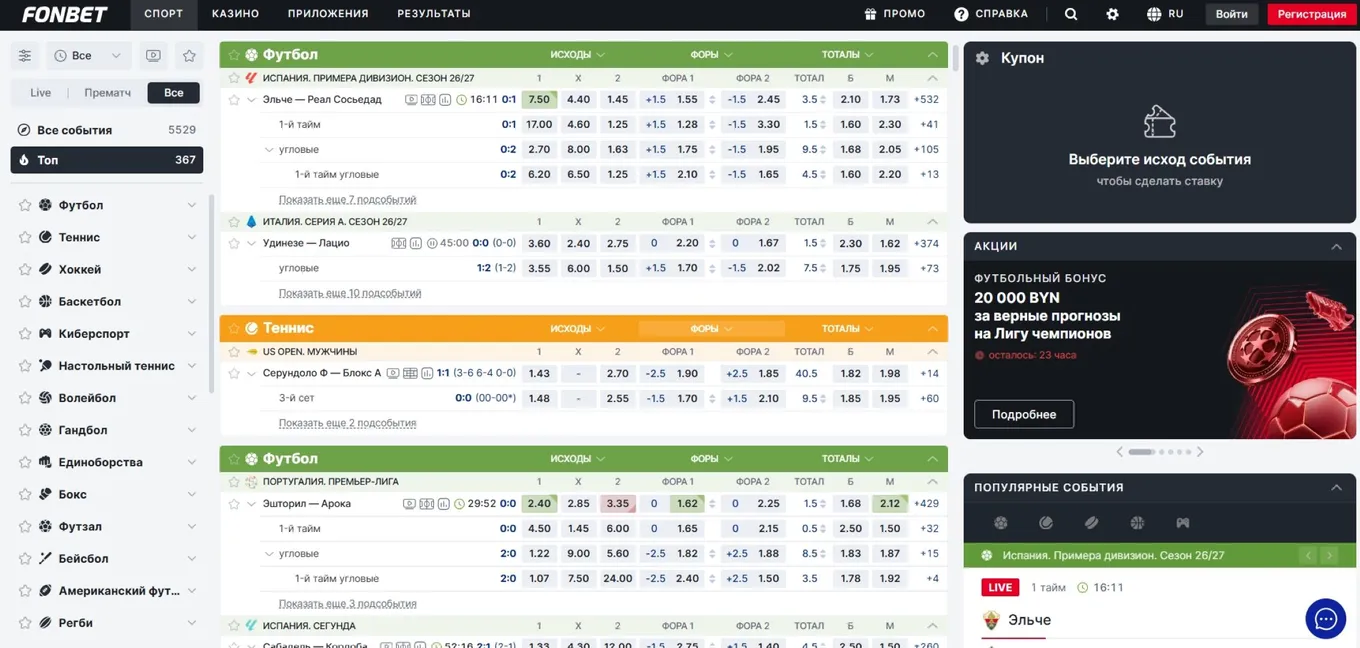Expand Настольный теннис in sidebar
1360x648 pixels.
pyautogui.click(x=191, y=365)
